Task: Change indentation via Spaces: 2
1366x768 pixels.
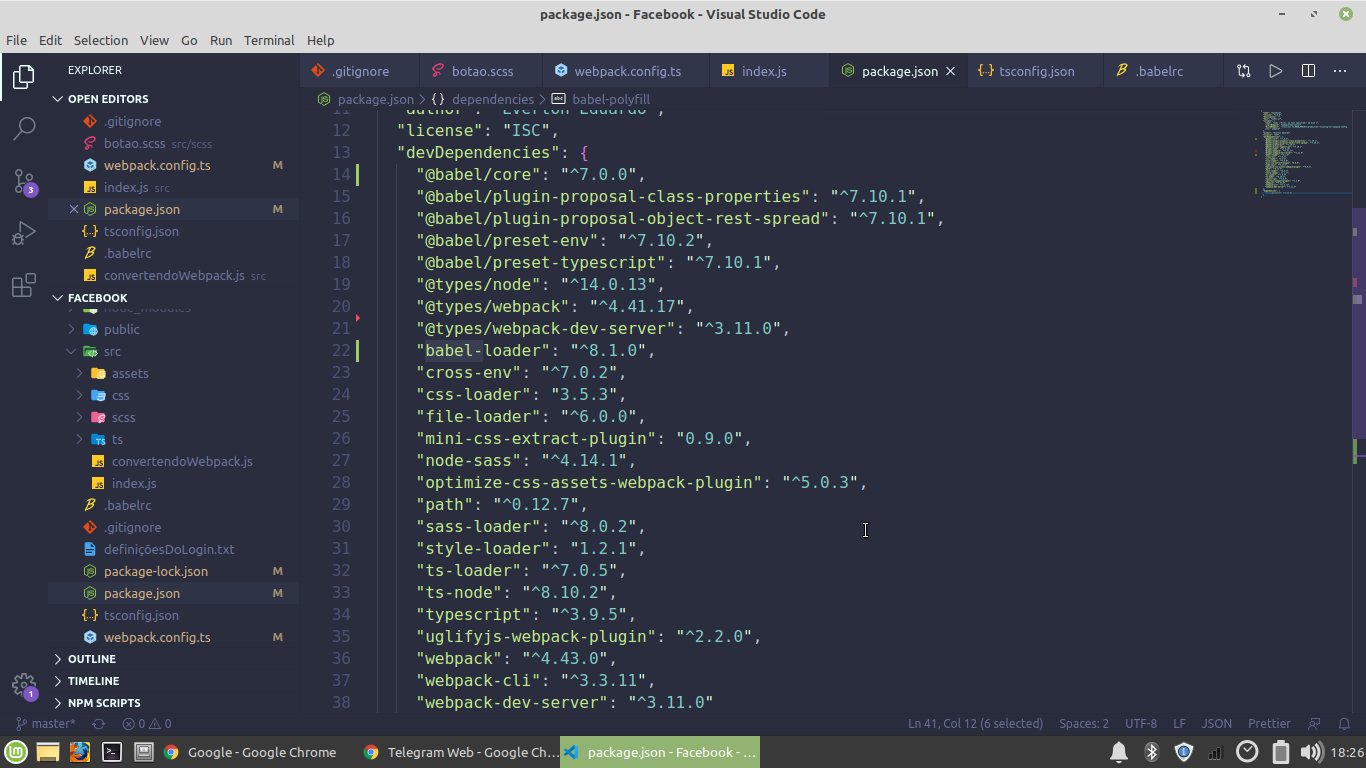Action: click(x=1084, y=723)
